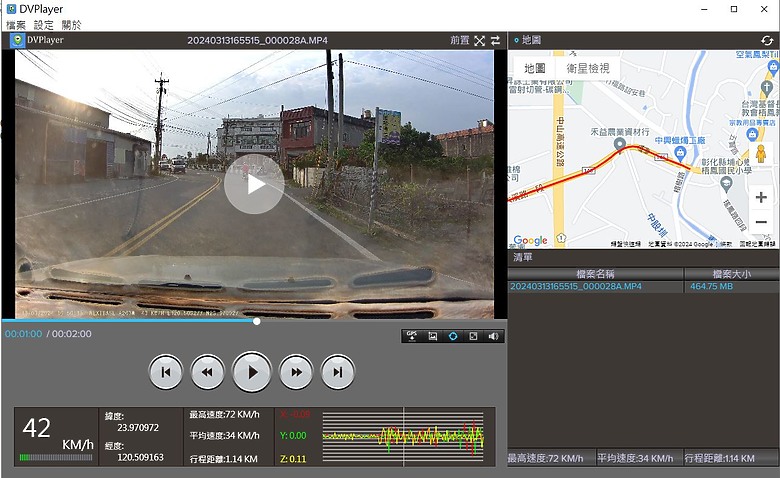Click the large play overlay on the video
The image size is (780, 478).
254,185
